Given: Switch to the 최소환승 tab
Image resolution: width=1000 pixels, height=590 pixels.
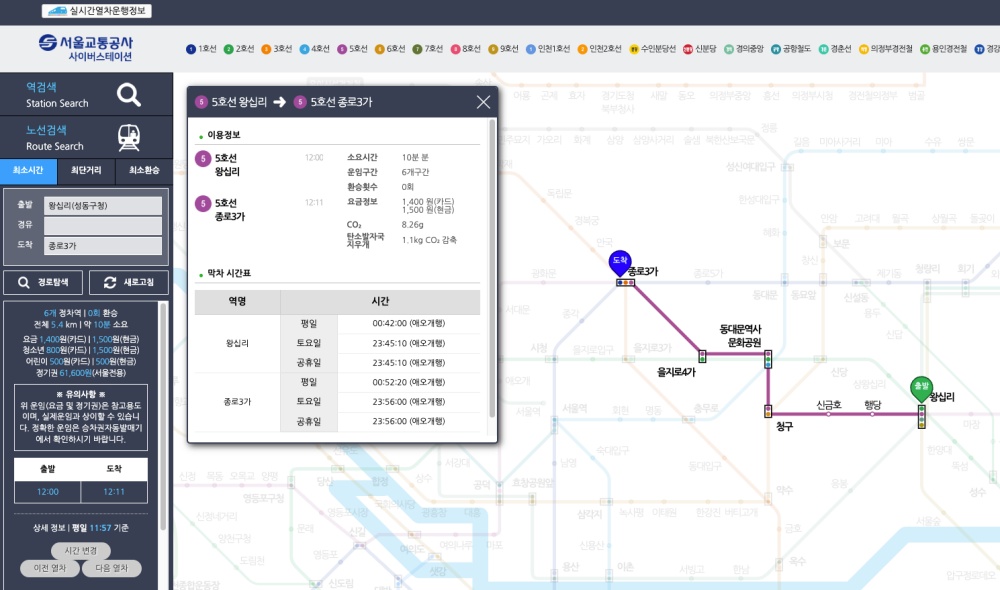Looking at the screenshot, I should pos(144,171).
